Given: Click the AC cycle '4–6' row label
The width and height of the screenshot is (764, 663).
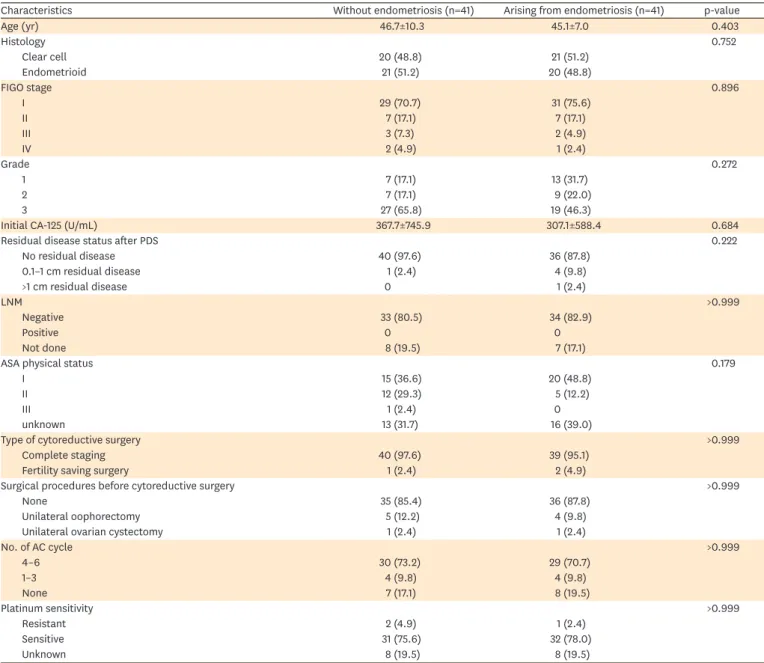Looking at the screenshot, I should pyautogui.click(x=31, y=563).
